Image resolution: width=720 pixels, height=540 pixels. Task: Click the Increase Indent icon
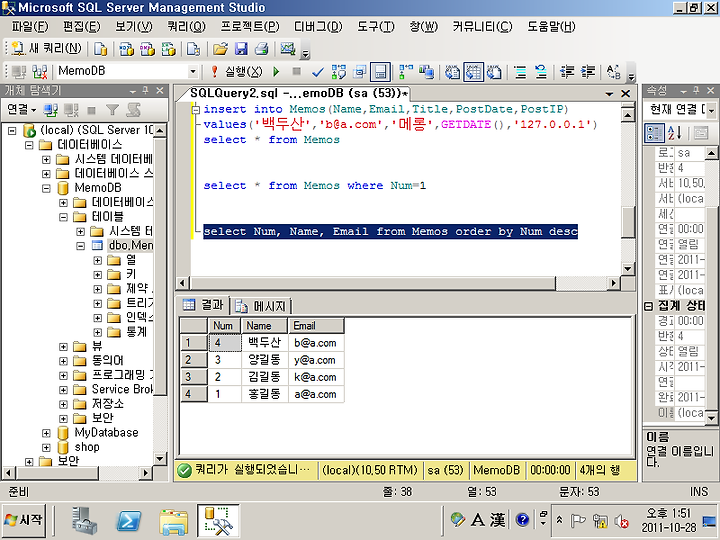pyautogui.click(x=588, y=72)
